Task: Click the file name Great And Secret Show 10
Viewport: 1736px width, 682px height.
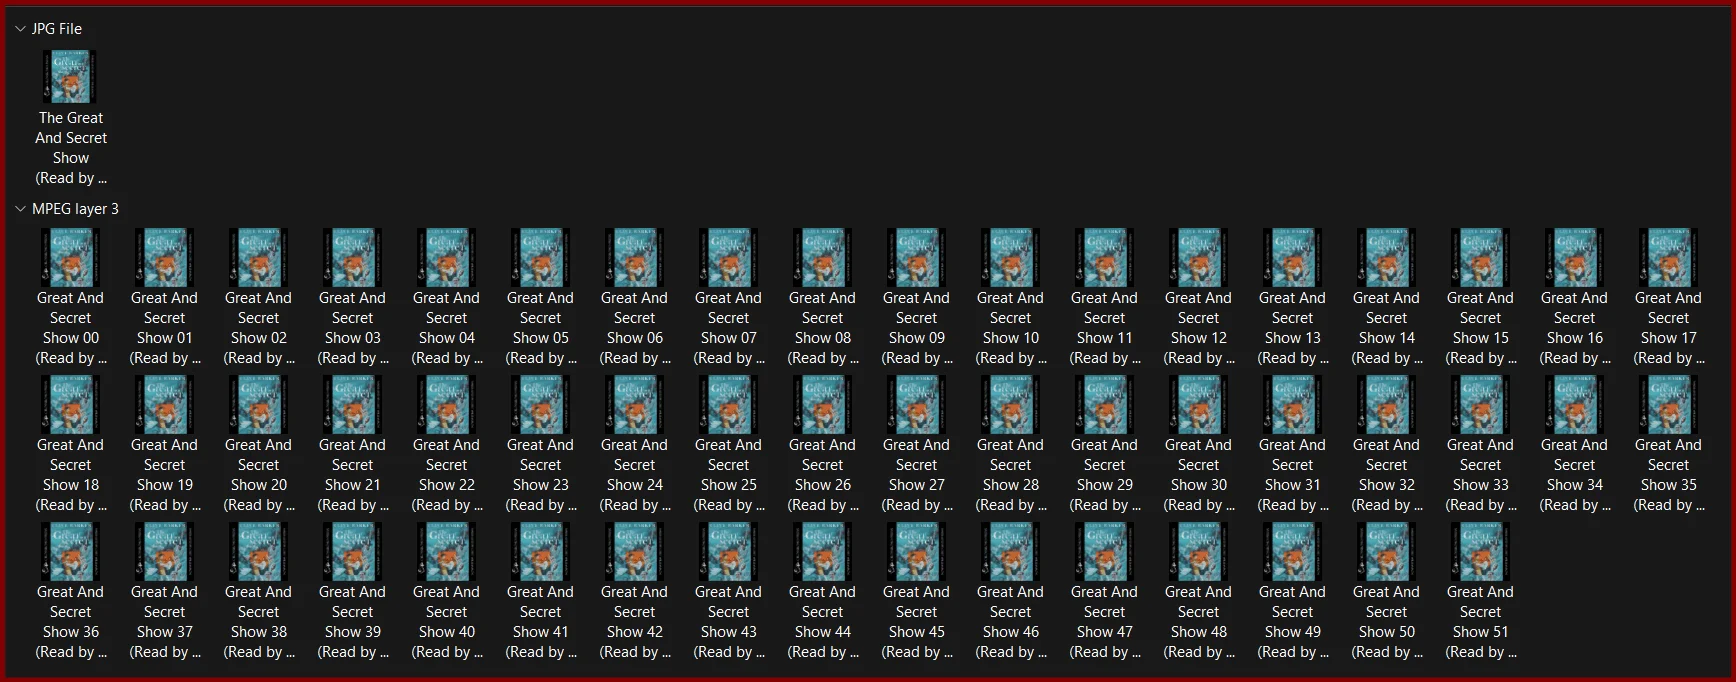Action: coord(1011,328)
